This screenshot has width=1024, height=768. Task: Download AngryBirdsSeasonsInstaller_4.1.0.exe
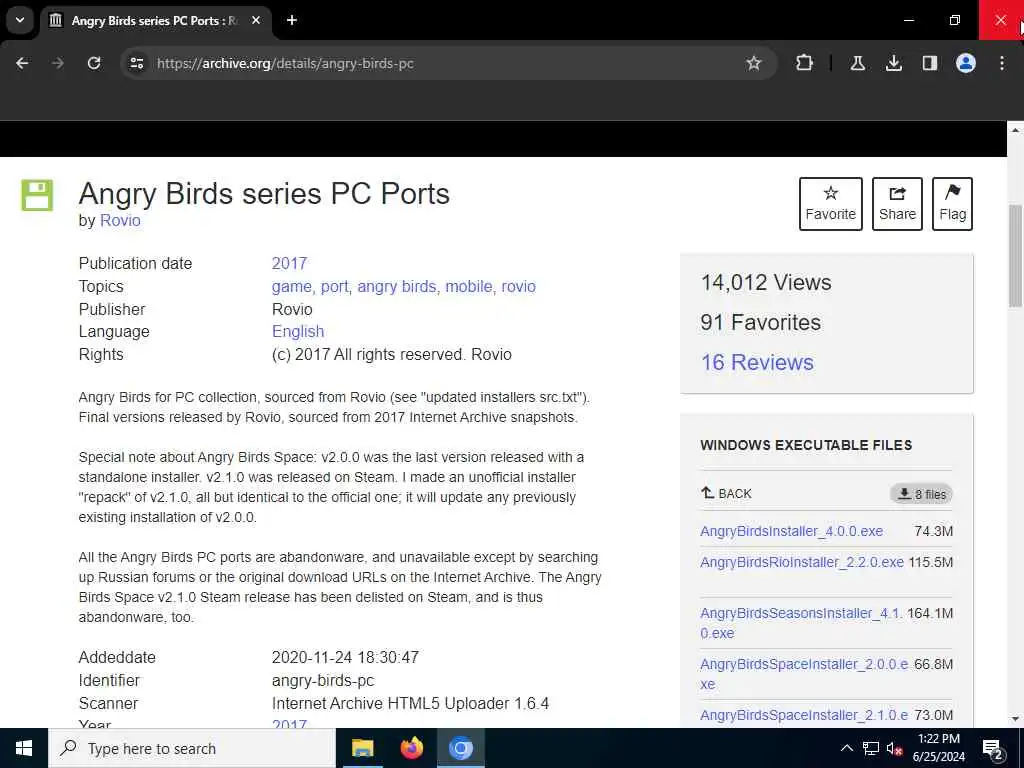pyautogui.click(x=802, y=623)
